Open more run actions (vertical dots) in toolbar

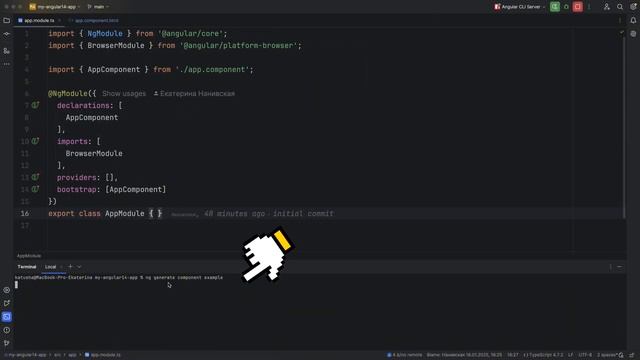(589, 7)
